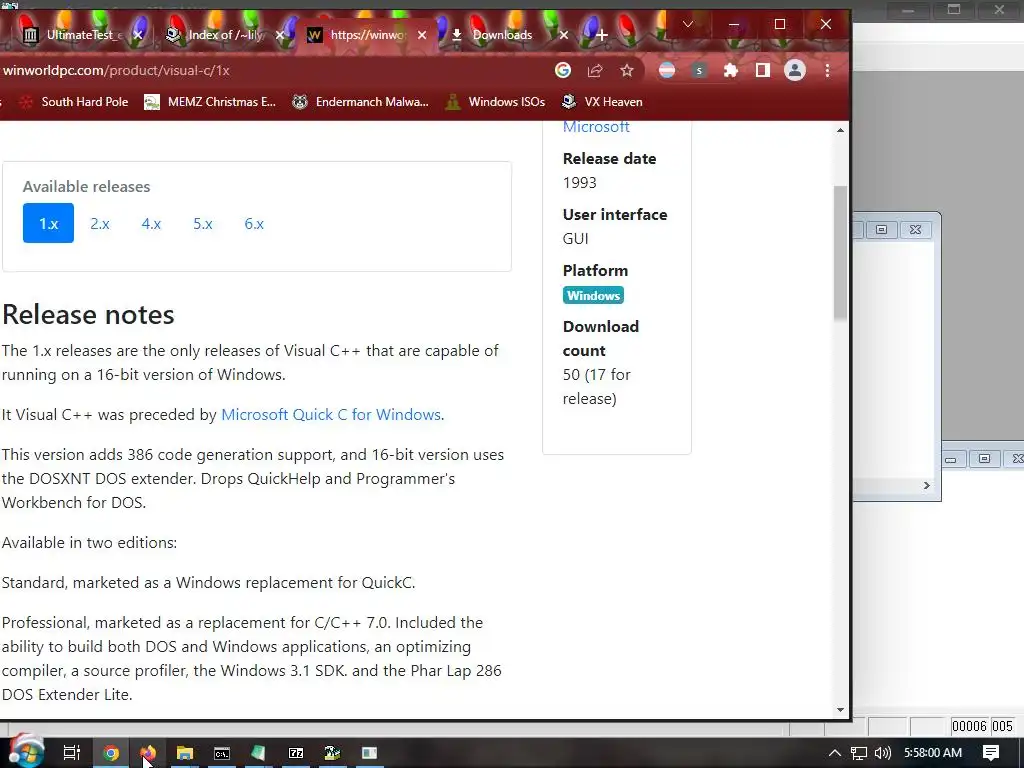The height and width of the screenshot is (768, 1024).
Task: Open File Explorer from the taskbar
Action: pyautogui.click(x=185, y=753)
